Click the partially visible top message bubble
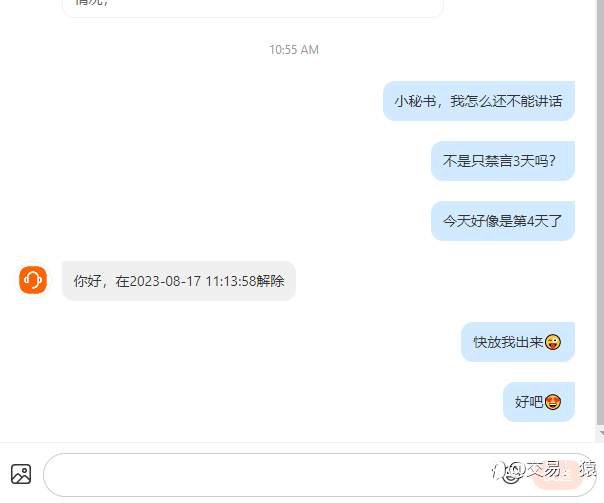This screenshot has height=503, width=604. click(x=253, y=8)
